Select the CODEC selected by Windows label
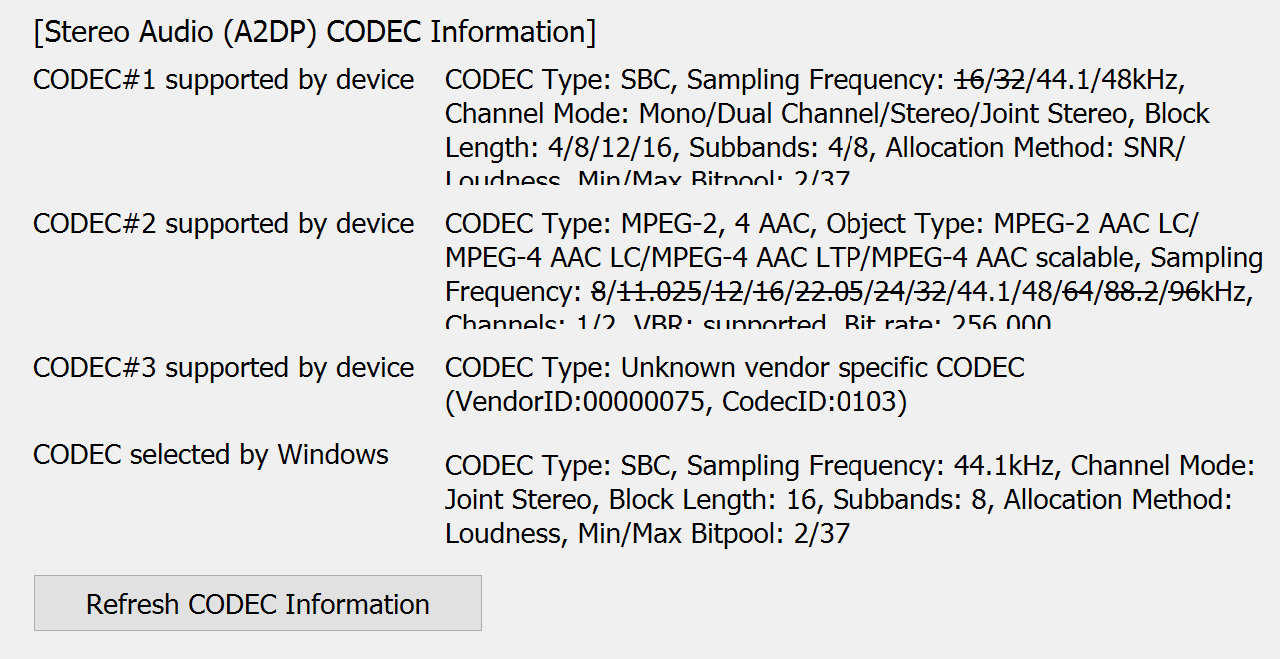1280x659 pixels. coord(211,454)
